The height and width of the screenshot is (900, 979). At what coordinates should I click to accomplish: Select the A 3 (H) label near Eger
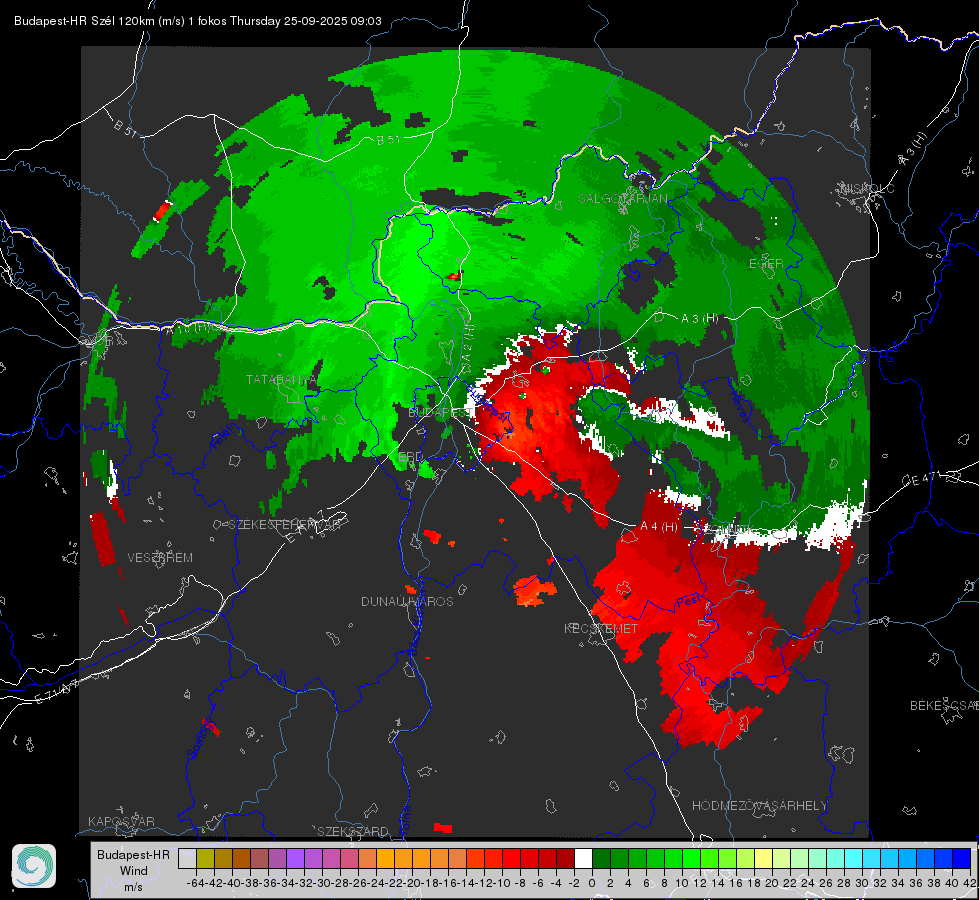point(699,318)
